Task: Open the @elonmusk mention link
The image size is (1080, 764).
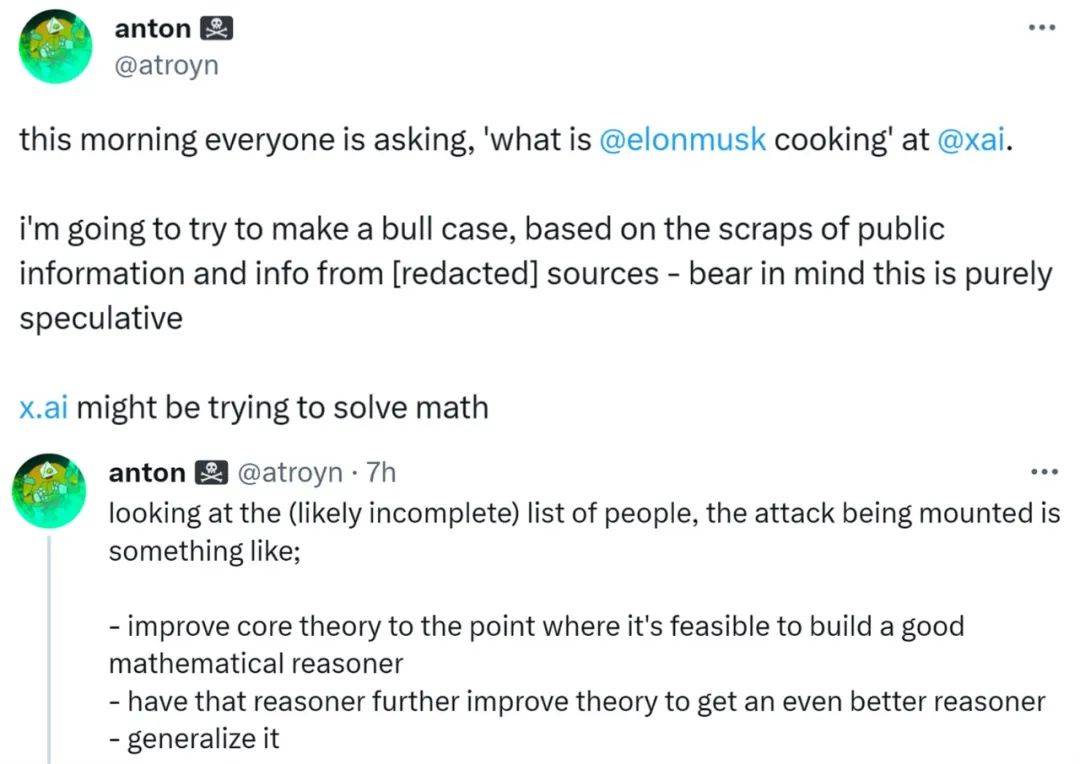Action: [x=682, y=140]
